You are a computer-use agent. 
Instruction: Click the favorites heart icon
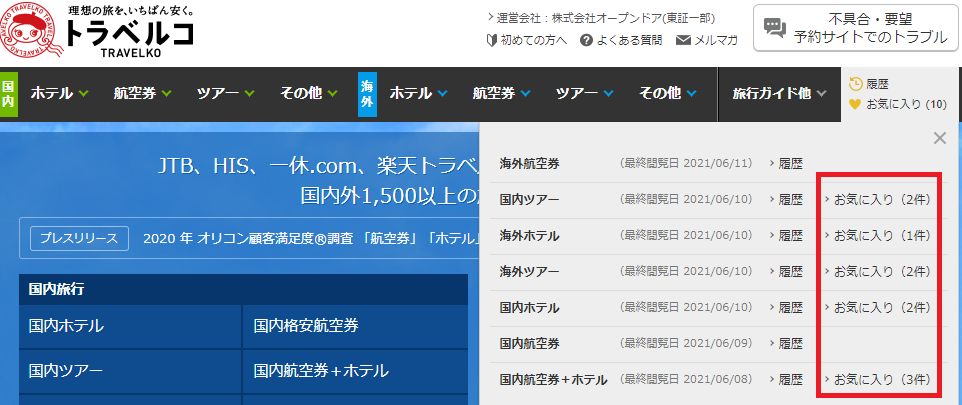[x=855, y=104]
